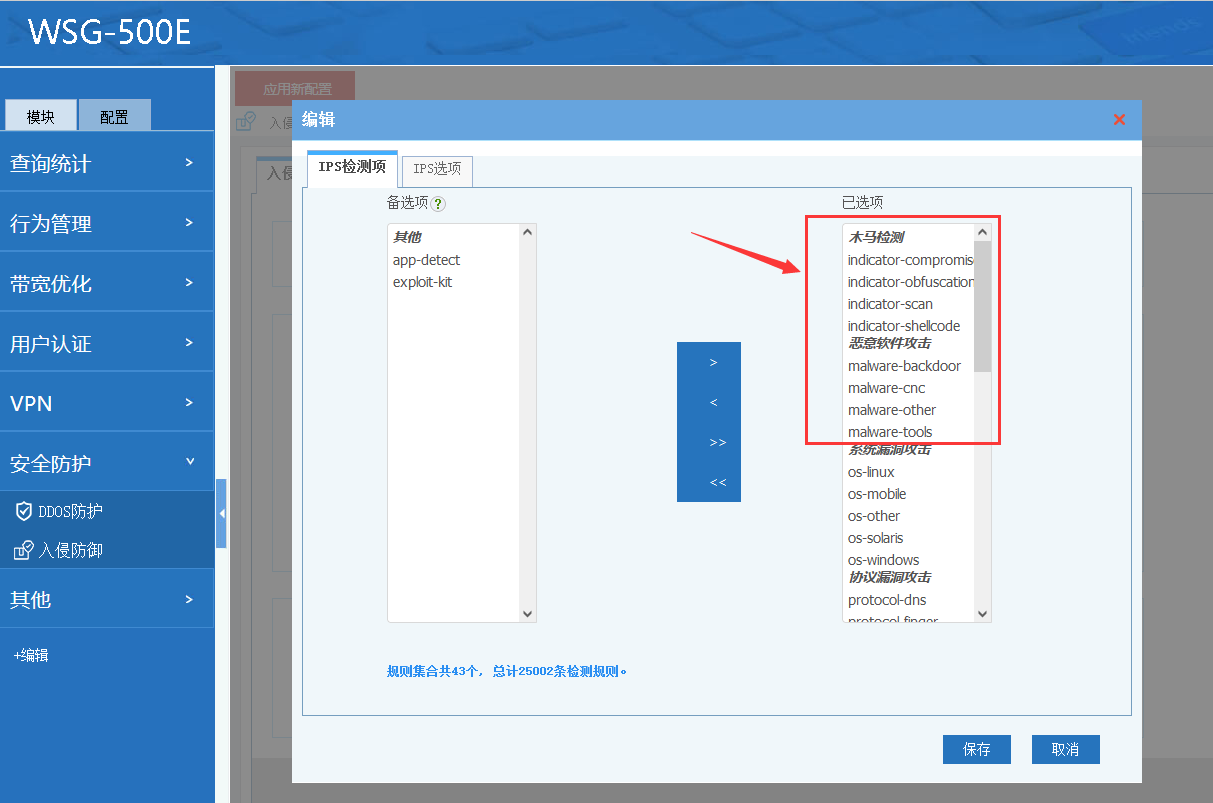Viewport: 1213px width, 803px height.
Task: Switch to the IPS选项 tab
Action: coord(437,169)
